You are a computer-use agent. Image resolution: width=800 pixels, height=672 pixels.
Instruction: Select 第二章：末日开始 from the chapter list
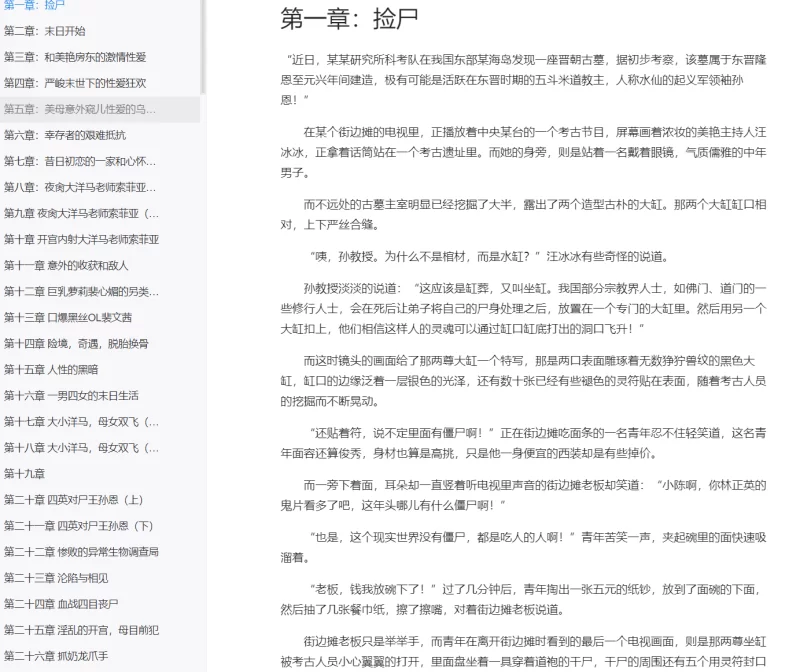45,31
